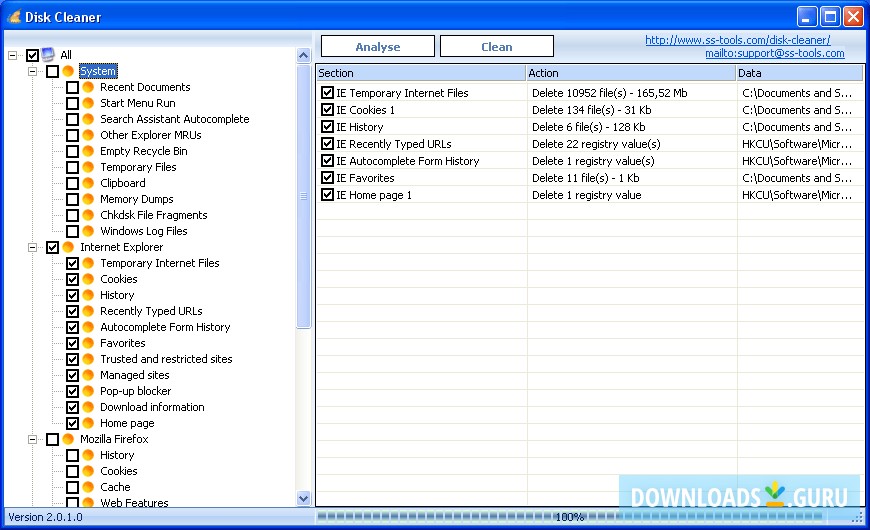Close the Disk Cleaner window
The height and width of the screenshot is (530, 870).
click(853, 17)
